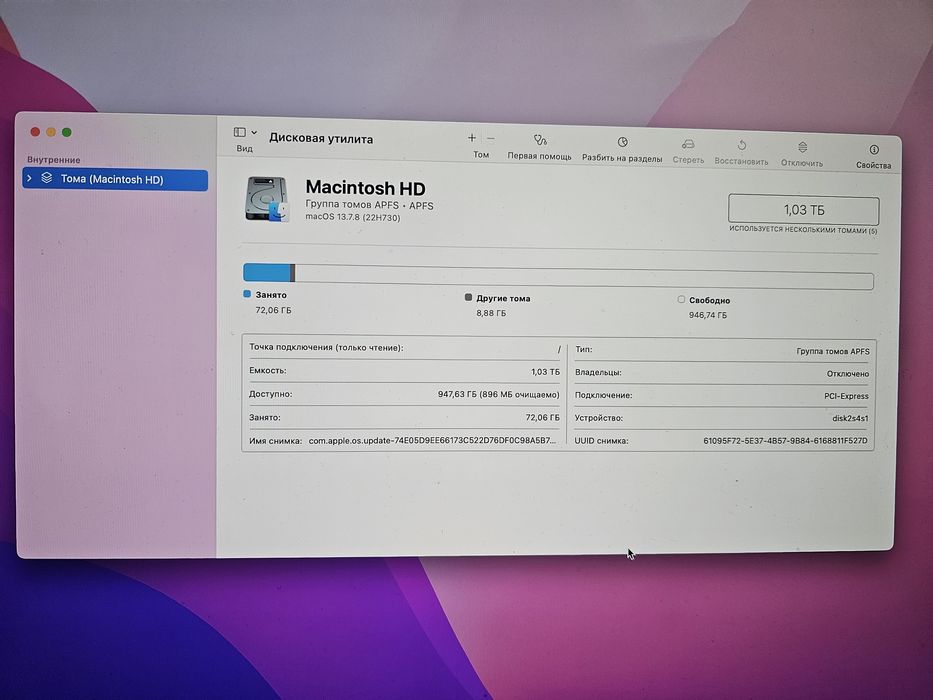Select Тома (Macintosh HD) in sidebar

point(115,179)
